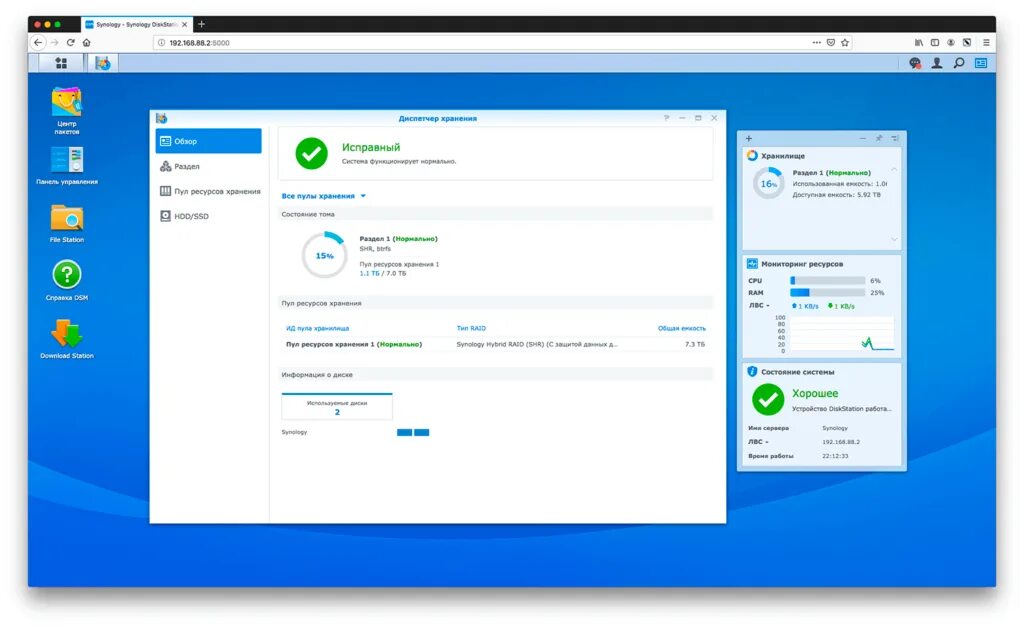Click second Synology disk slot block
This screenshot has width=1024, height=627.
(x=422, y=432)
